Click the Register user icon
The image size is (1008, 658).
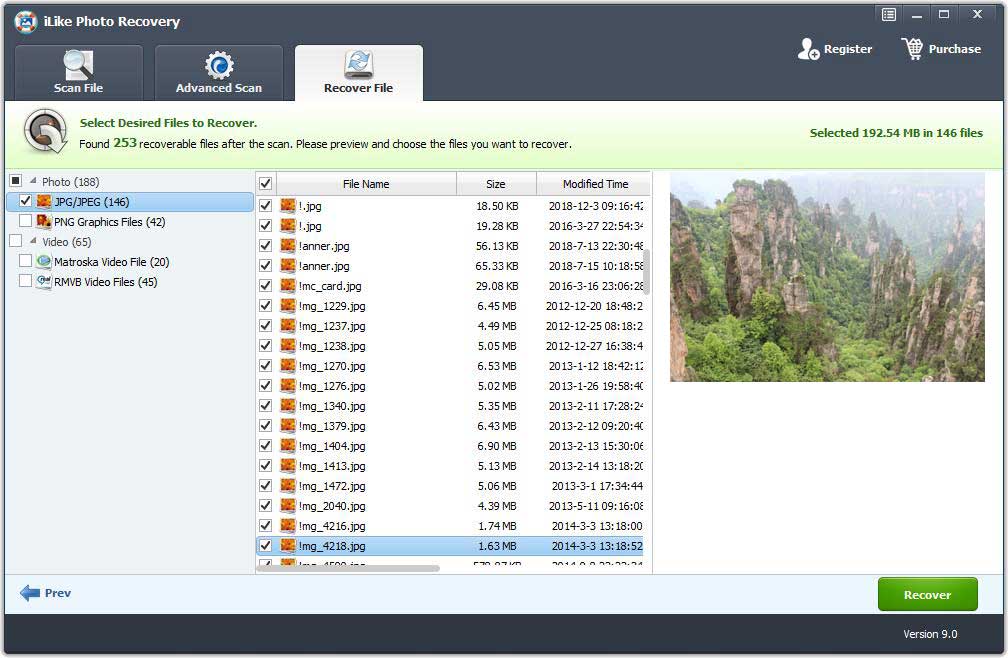coord(808,49)
